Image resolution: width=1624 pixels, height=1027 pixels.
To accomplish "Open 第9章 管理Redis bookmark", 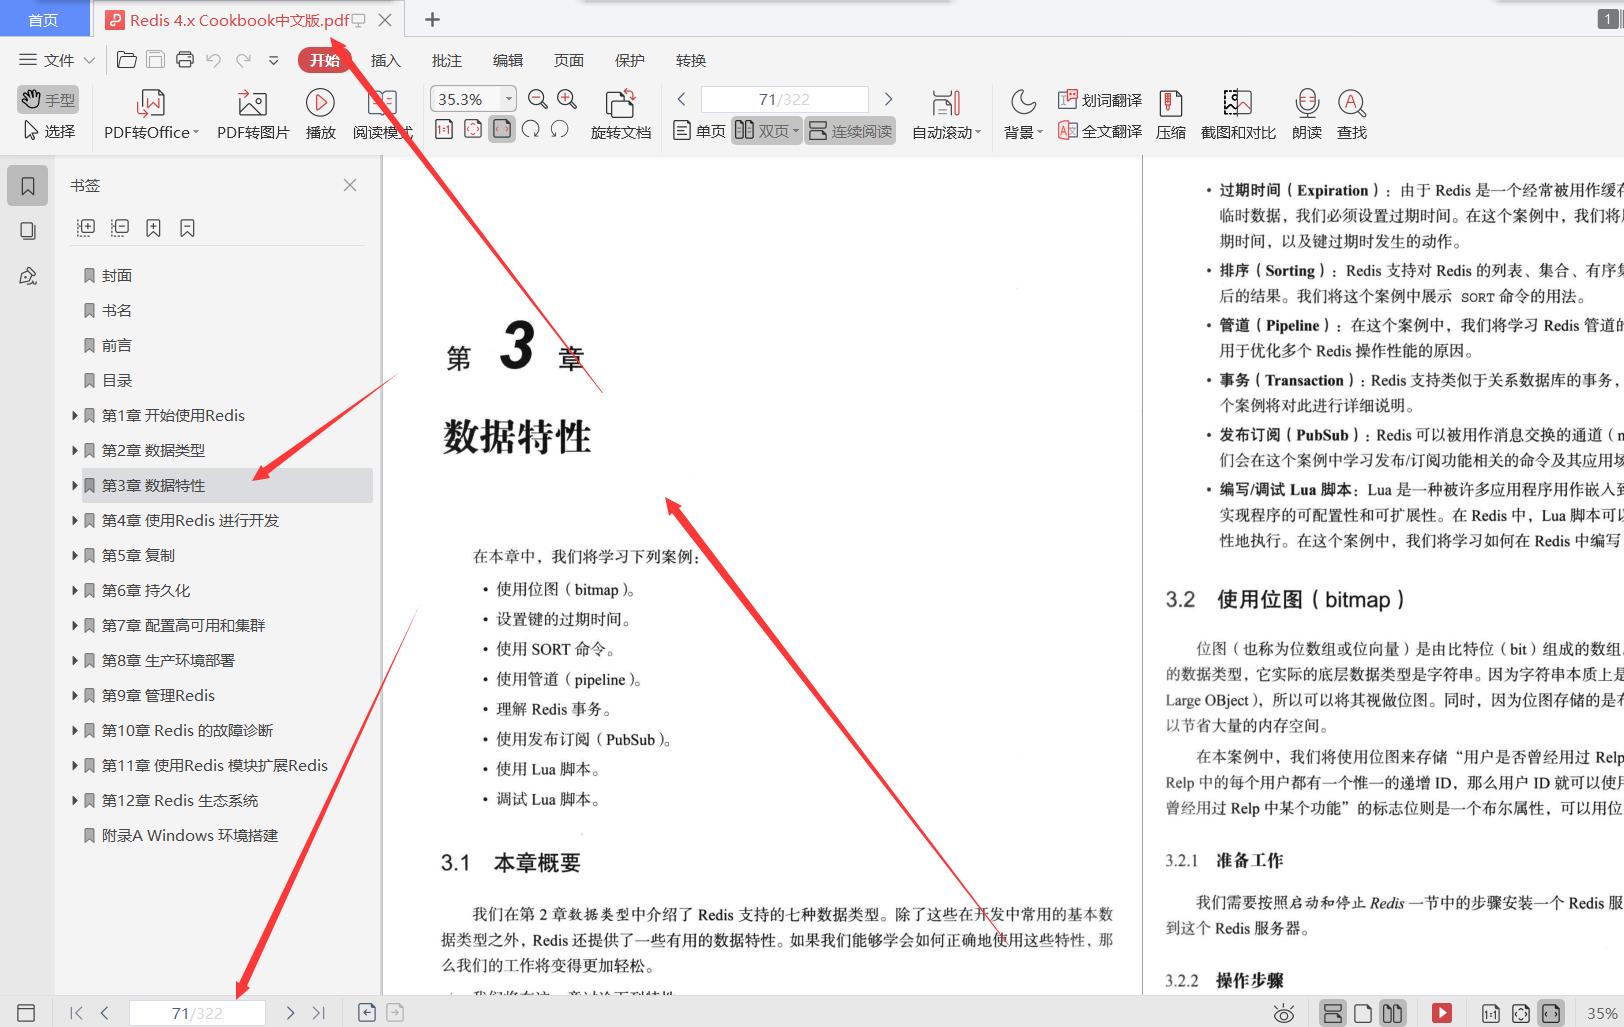I will pos(158,695).
